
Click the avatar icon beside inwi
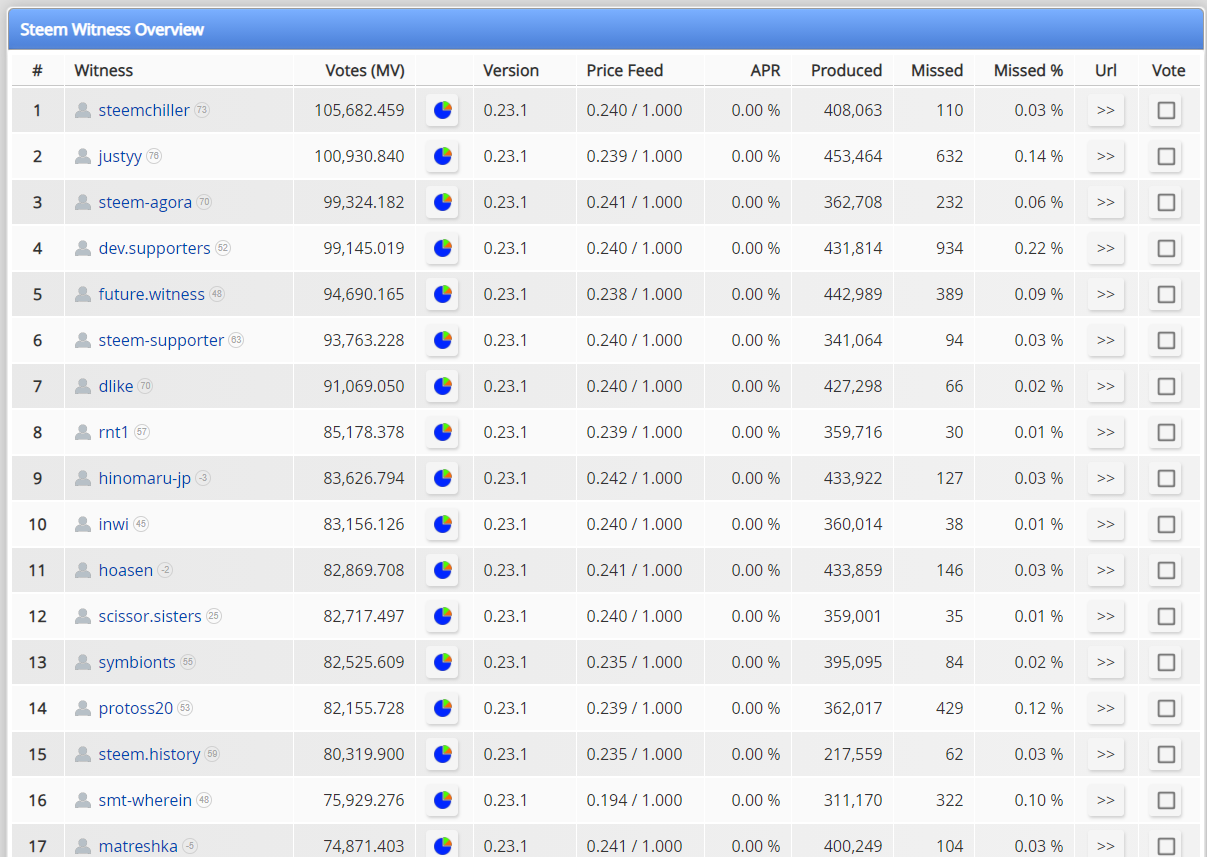(x=83, y=524)
